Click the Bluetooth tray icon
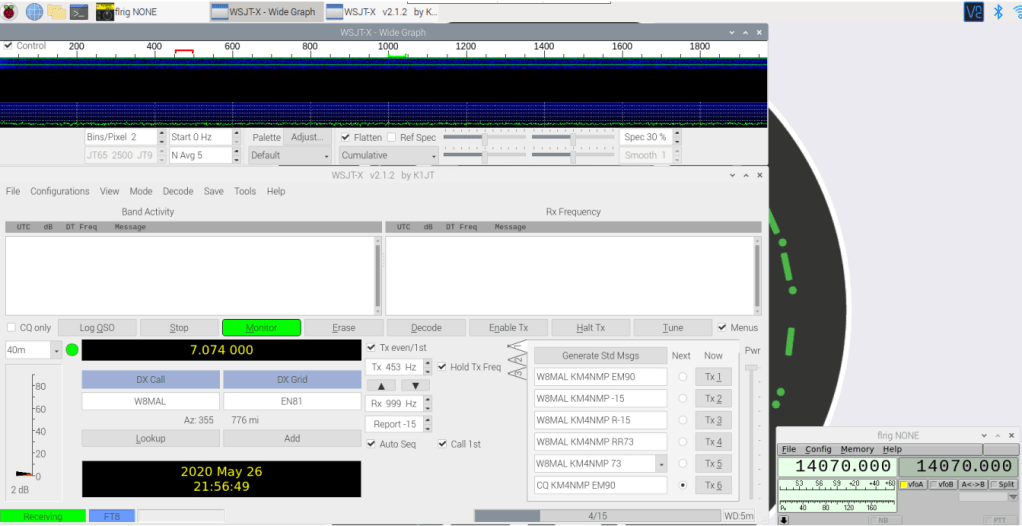 click(997, 12)
